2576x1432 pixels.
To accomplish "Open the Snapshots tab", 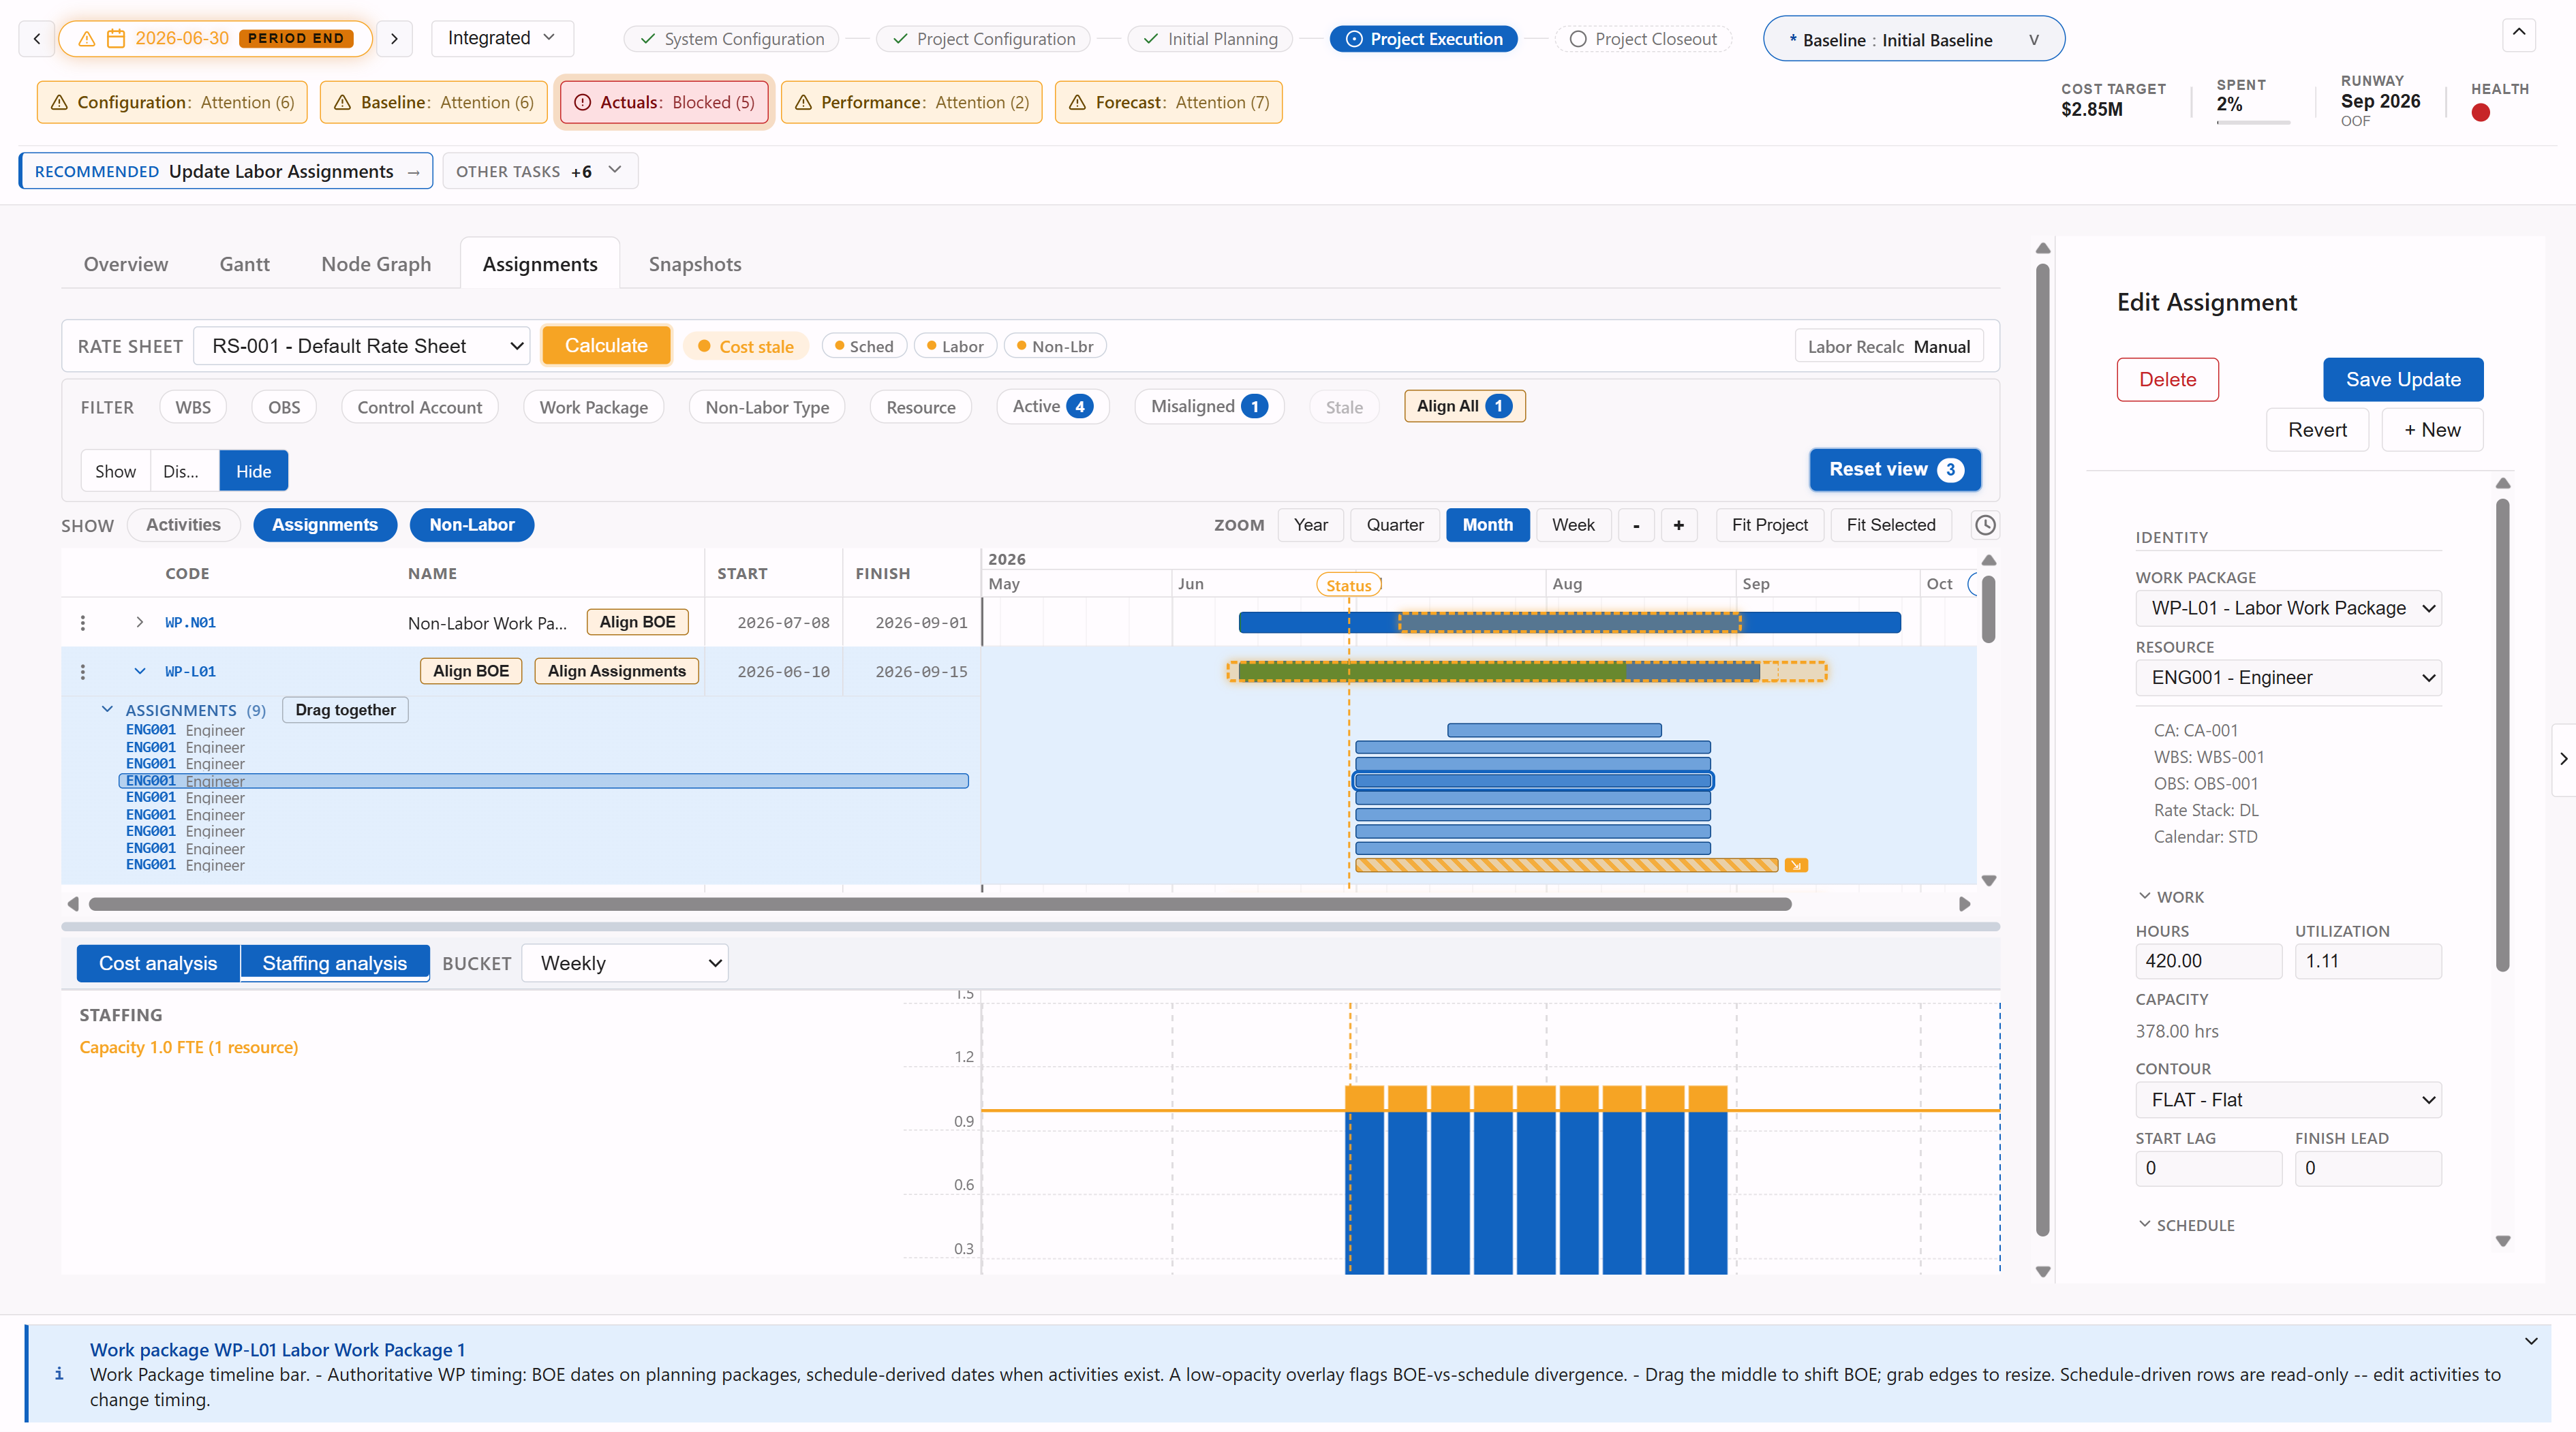I will click(695, 264).
